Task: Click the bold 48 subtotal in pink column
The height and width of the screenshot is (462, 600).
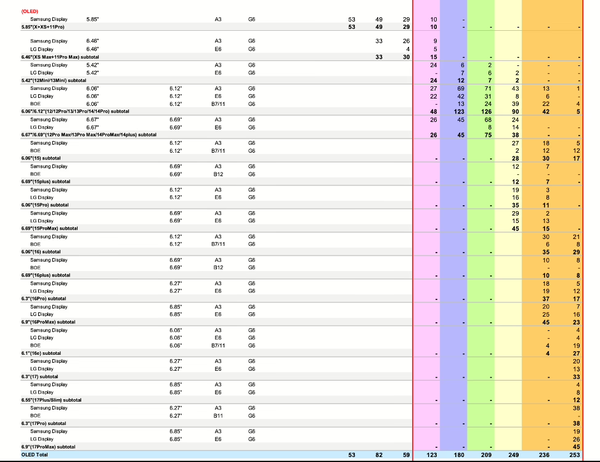Action: (x=433, y=112)
